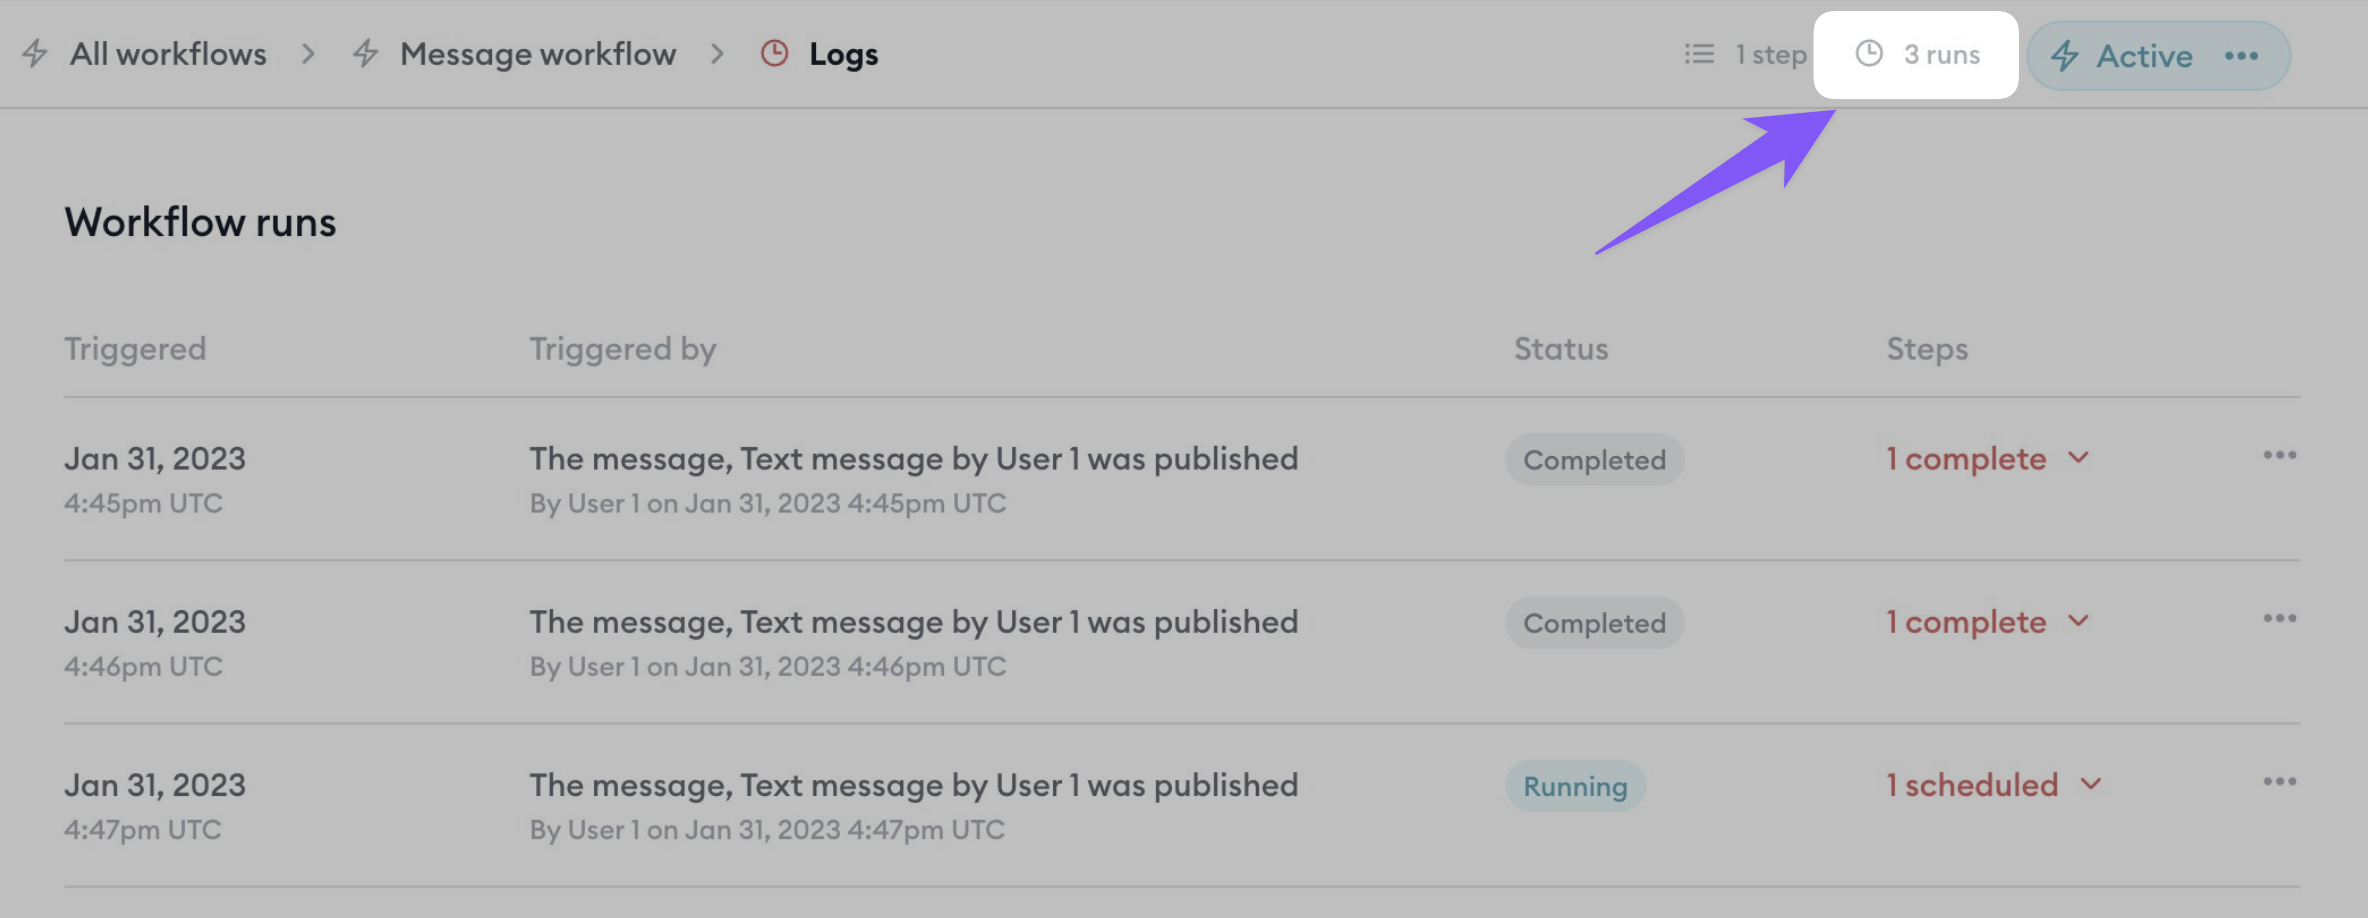Expand the 1 scheduled steps dropdown

pyautogui.click(x=1994, y=785)
